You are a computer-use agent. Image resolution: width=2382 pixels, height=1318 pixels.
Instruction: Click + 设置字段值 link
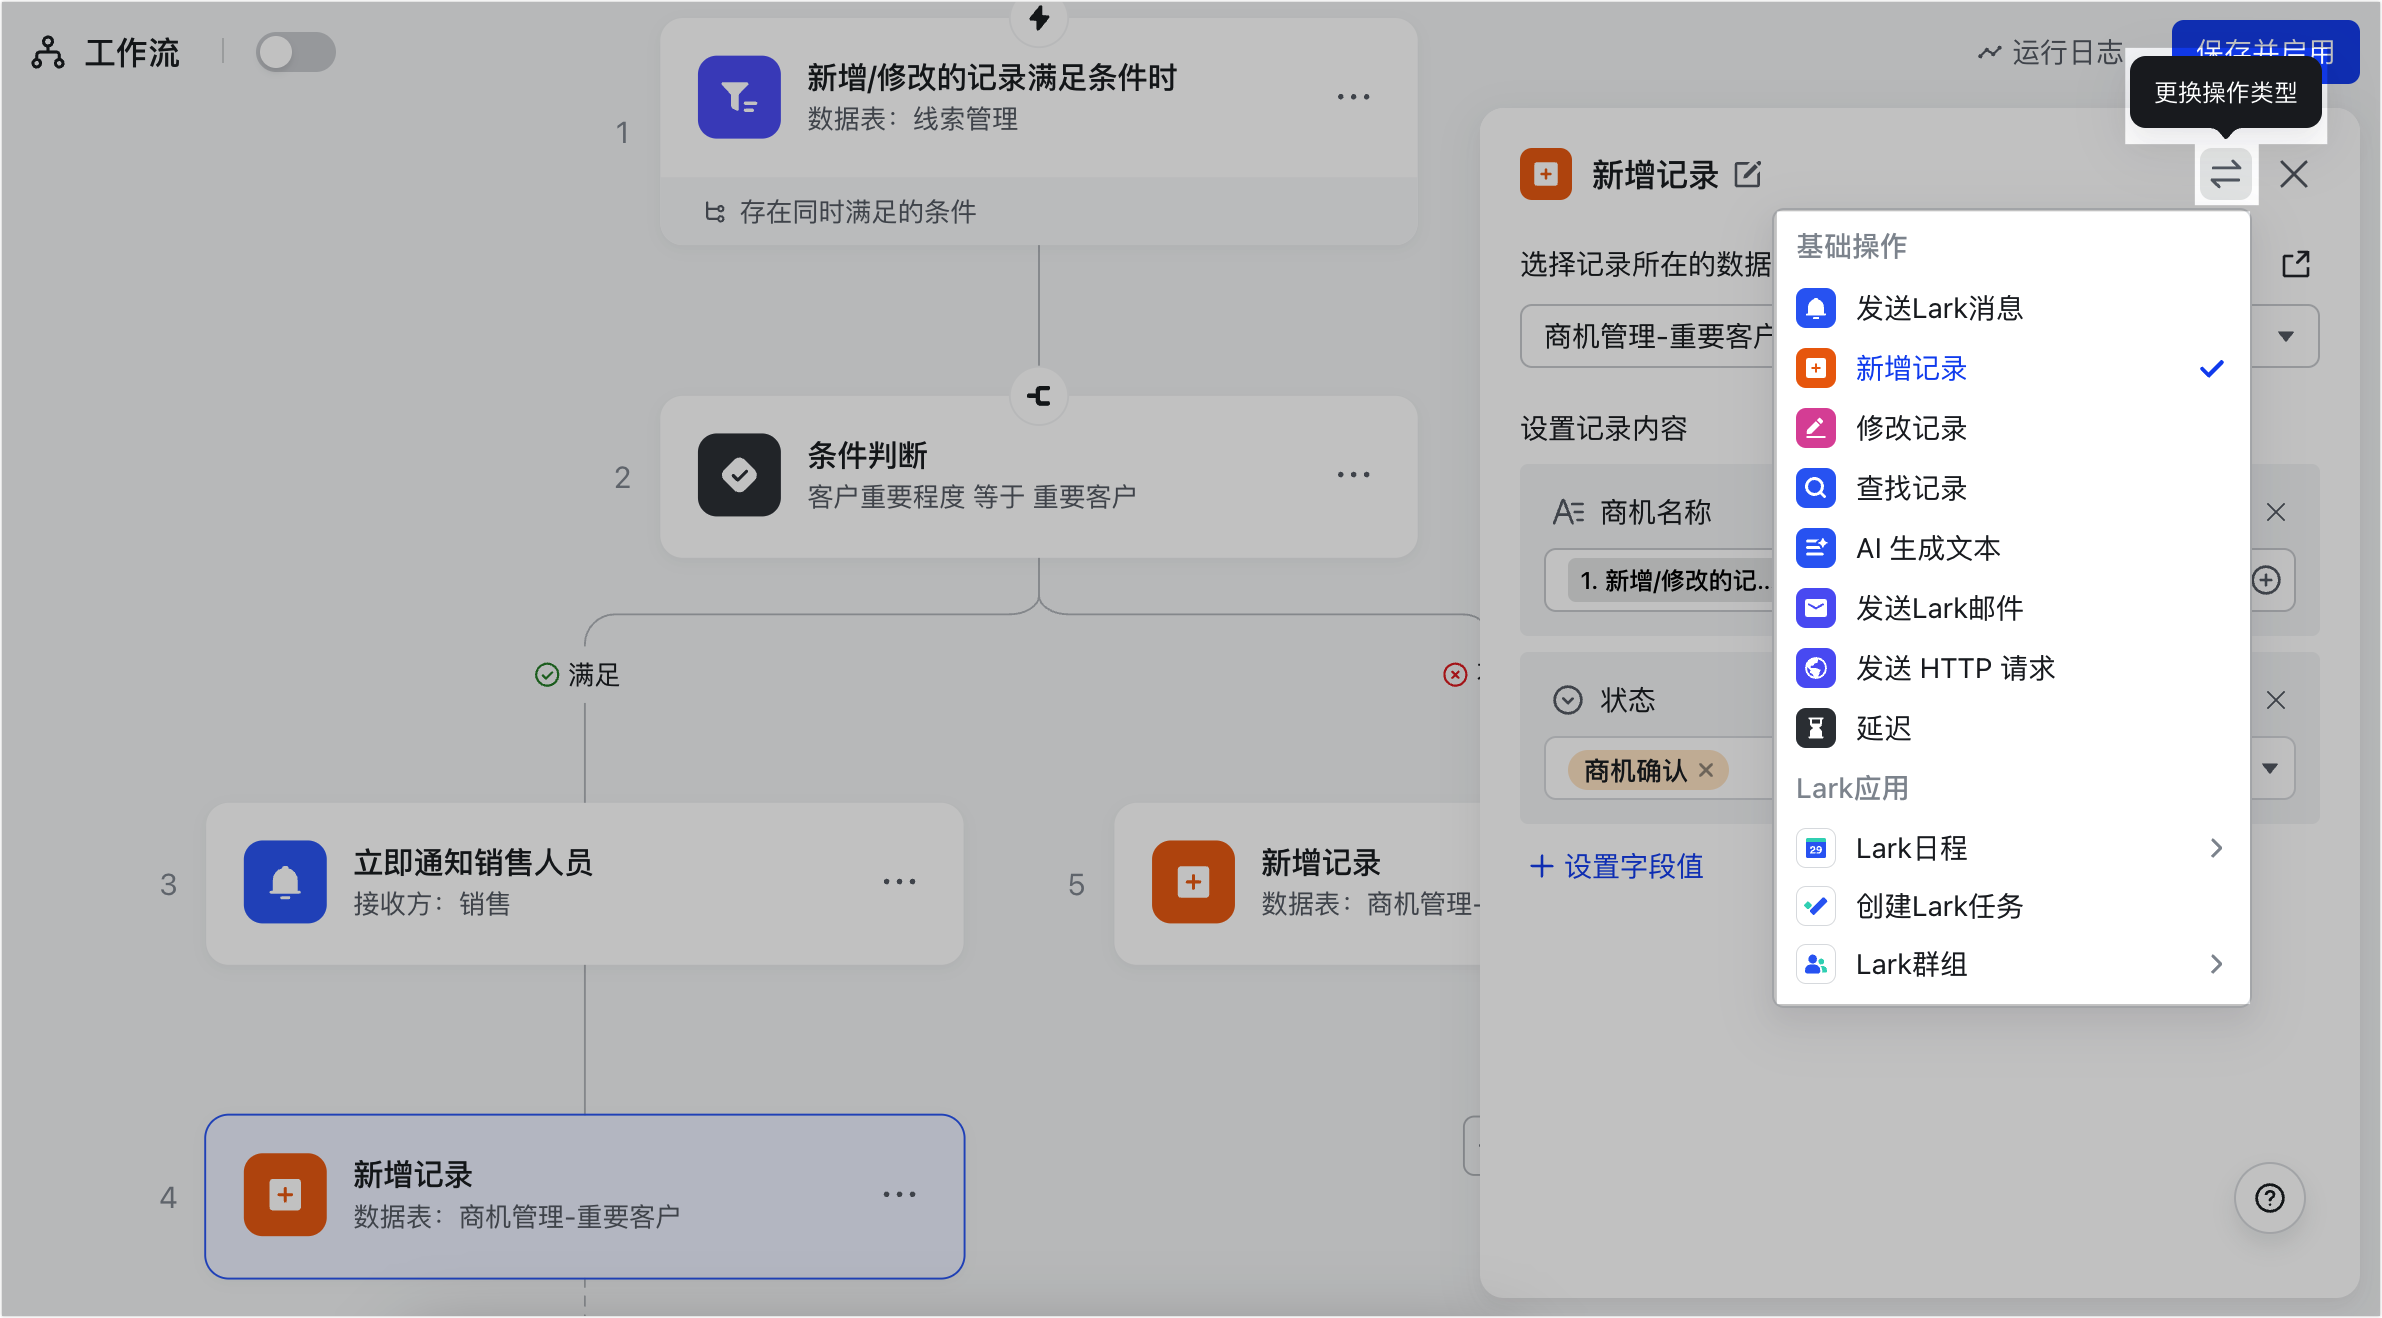click(x=1616, y=866)
